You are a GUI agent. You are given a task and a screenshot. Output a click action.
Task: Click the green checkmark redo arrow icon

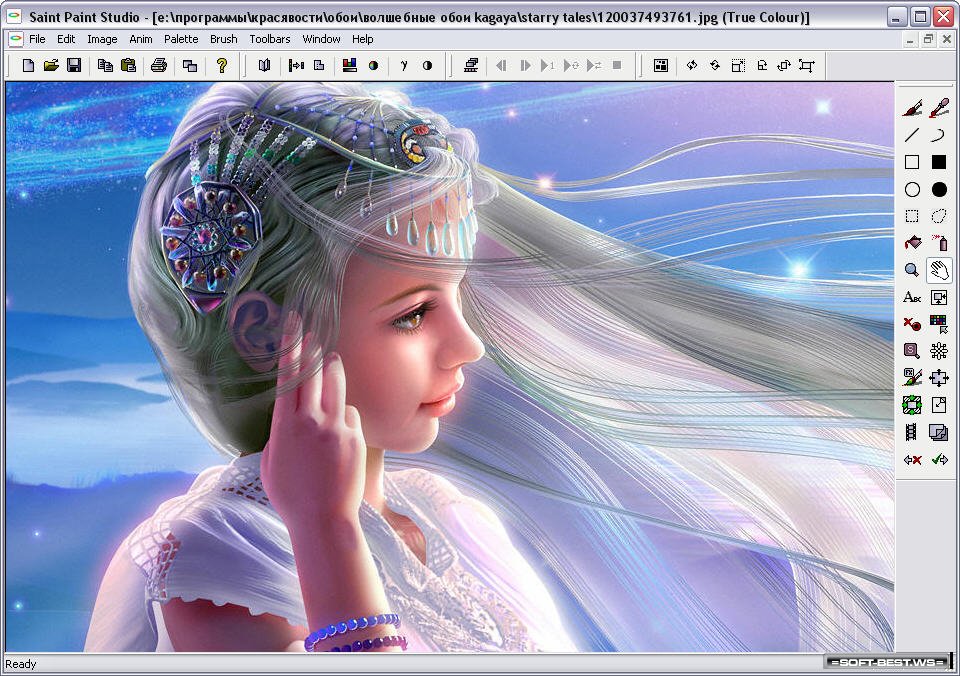coord(939,459)
